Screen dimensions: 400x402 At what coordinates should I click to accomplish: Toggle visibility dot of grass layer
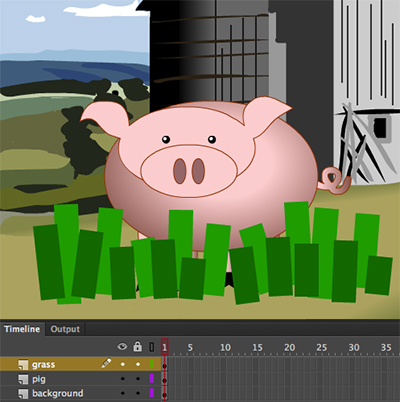click(123, 364)
